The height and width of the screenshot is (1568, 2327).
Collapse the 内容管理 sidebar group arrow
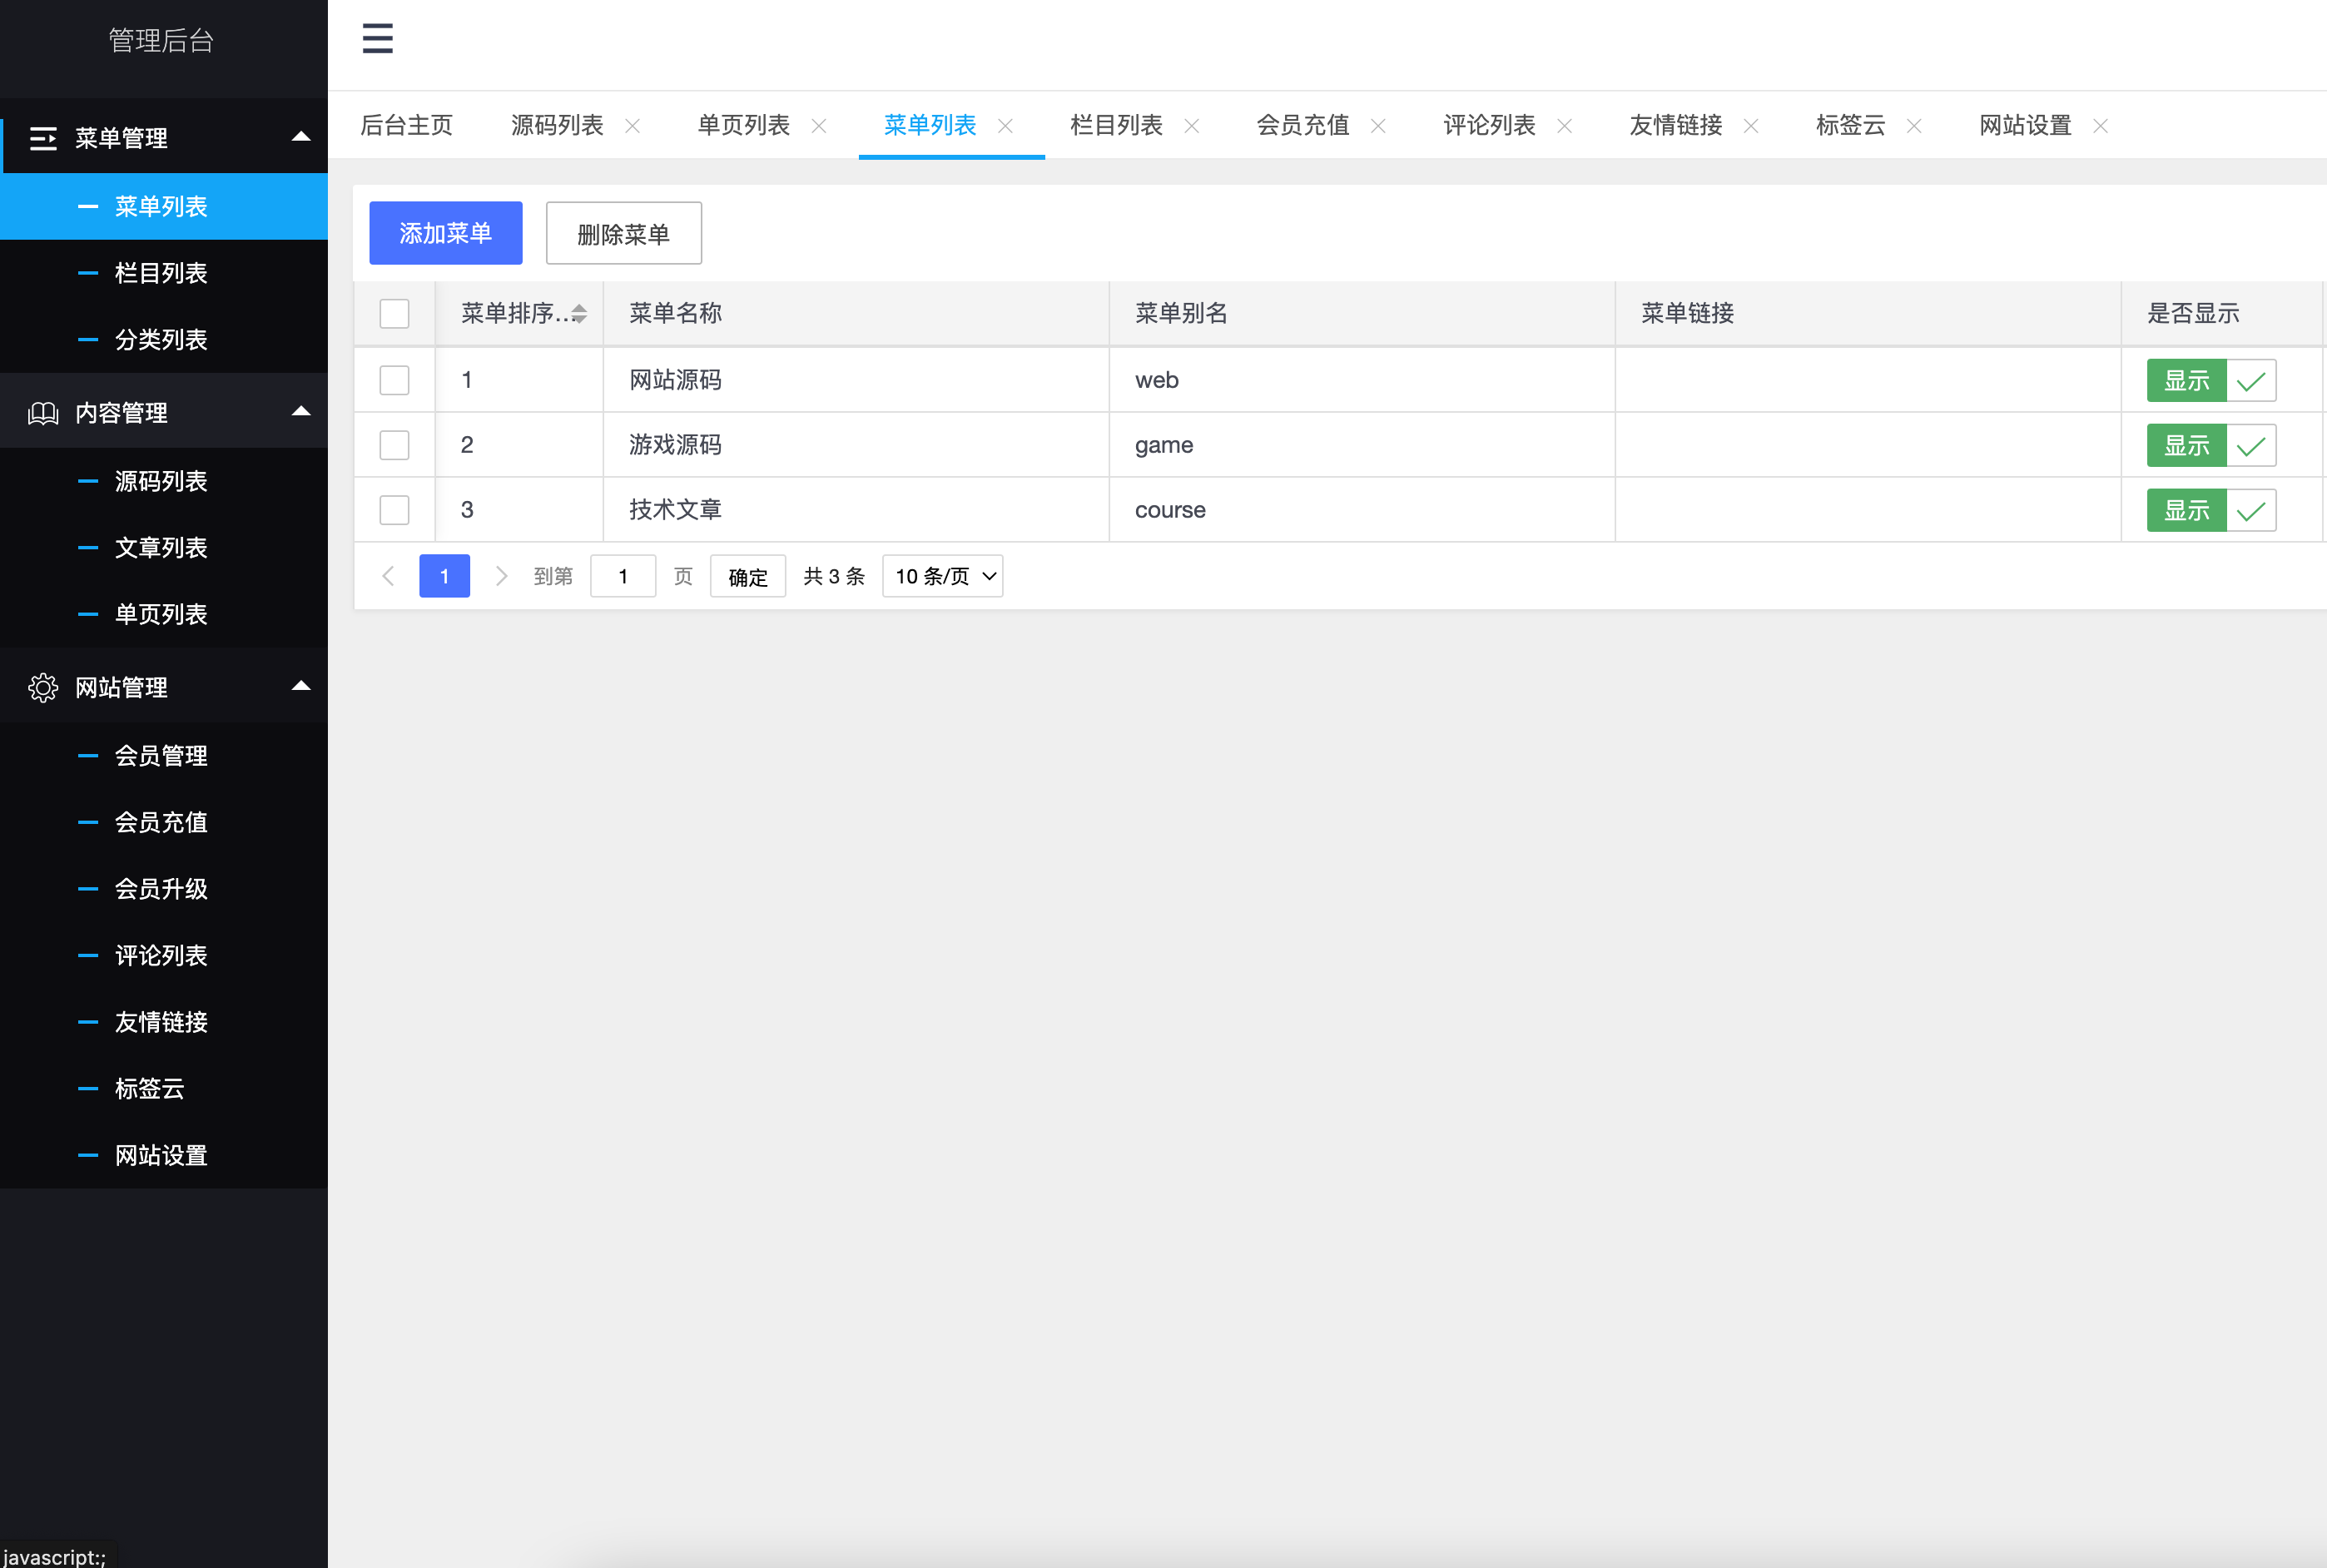(x=301, y=411)
